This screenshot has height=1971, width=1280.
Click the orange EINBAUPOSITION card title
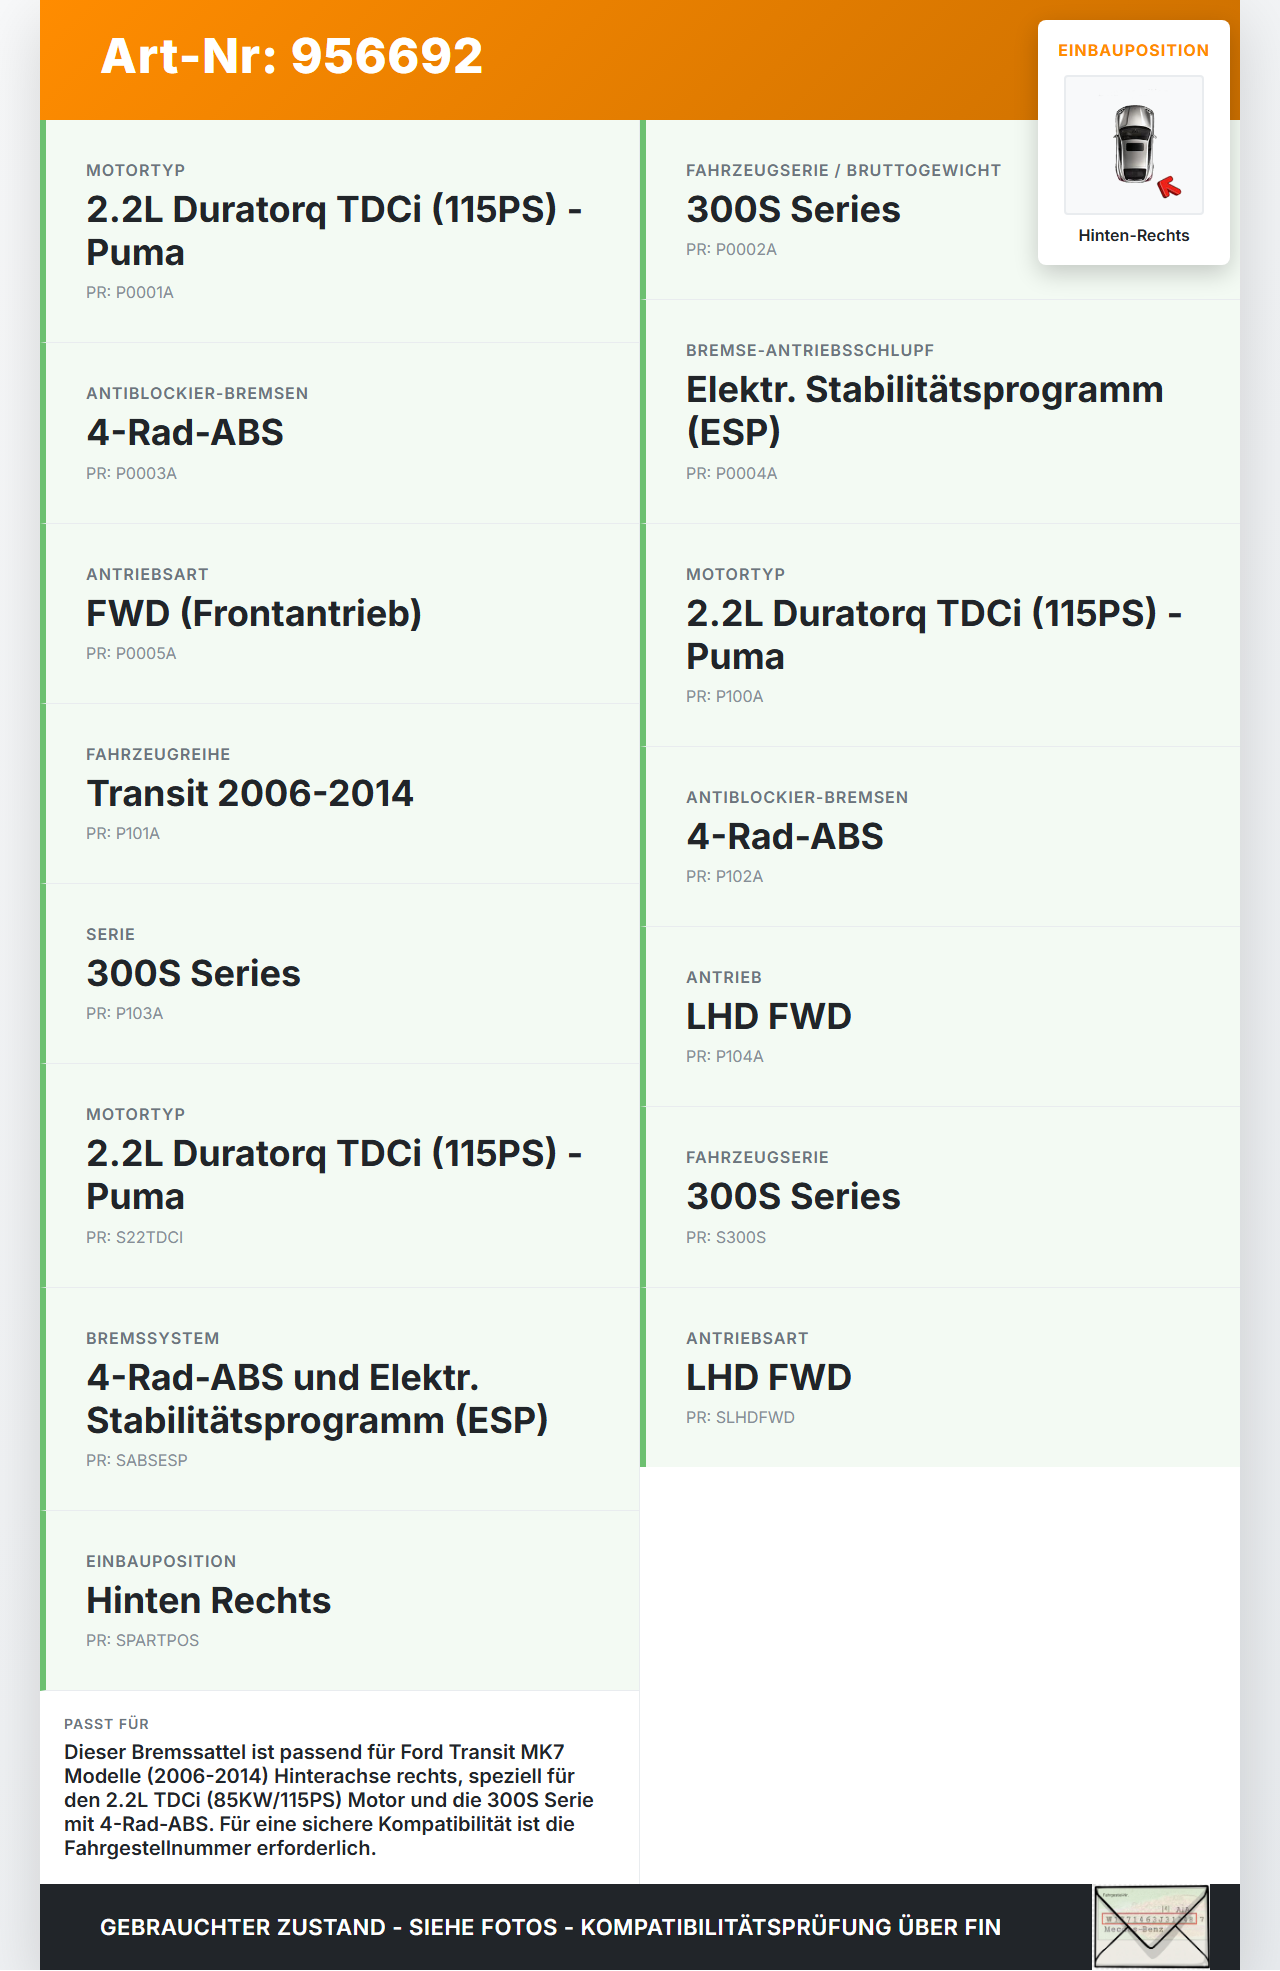1133,50
